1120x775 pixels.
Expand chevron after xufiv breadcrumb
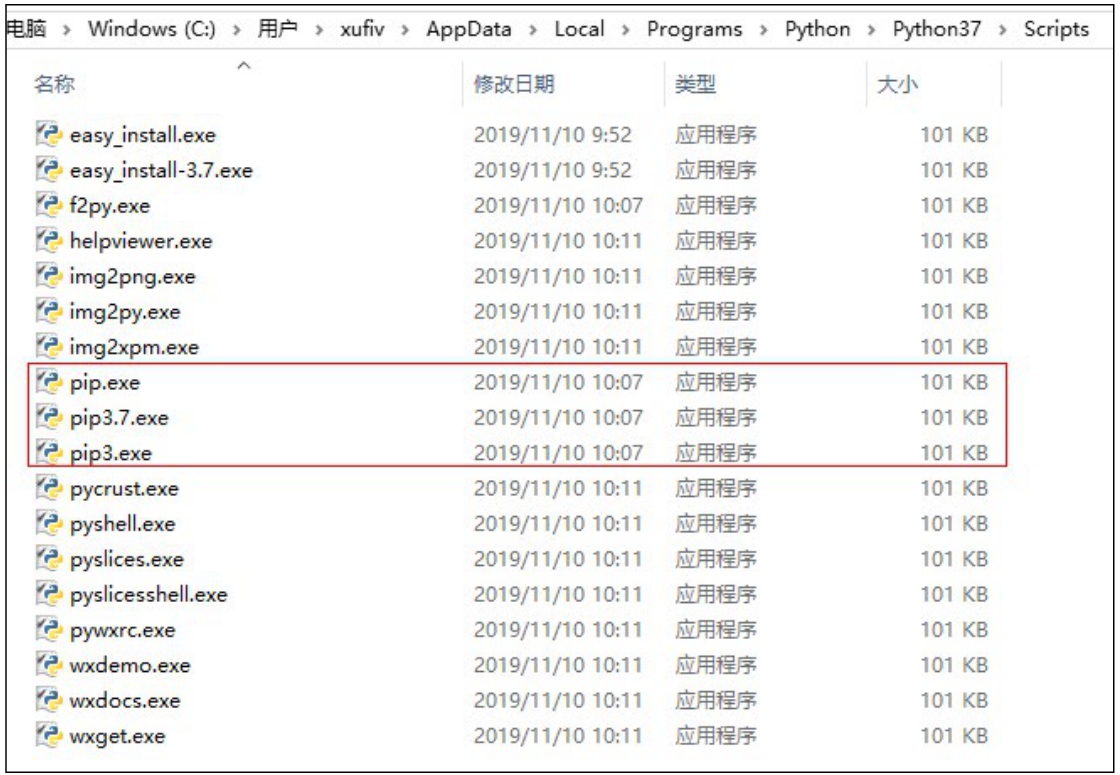(x=405, y=30)
